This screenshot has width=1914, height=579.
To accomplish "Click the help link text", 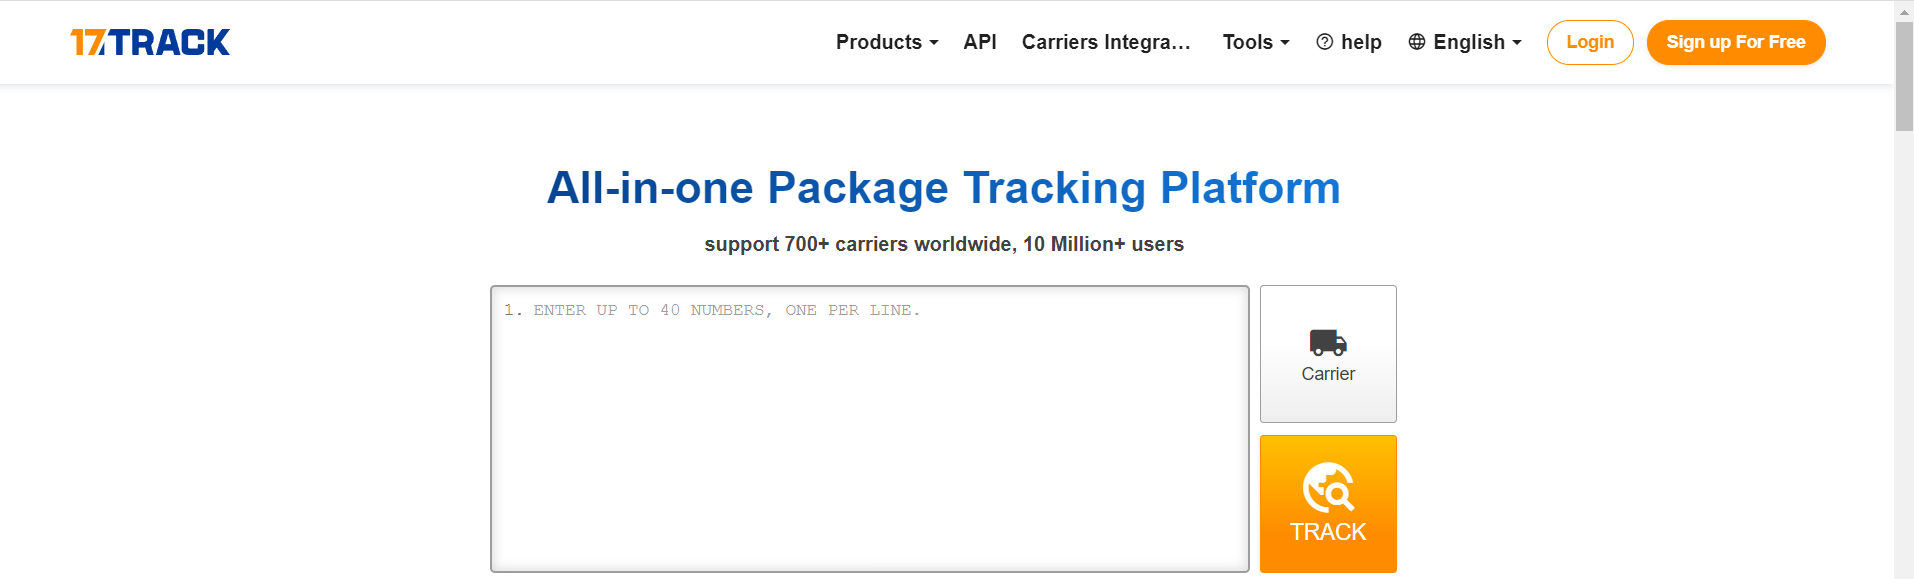I will 1361,42.
